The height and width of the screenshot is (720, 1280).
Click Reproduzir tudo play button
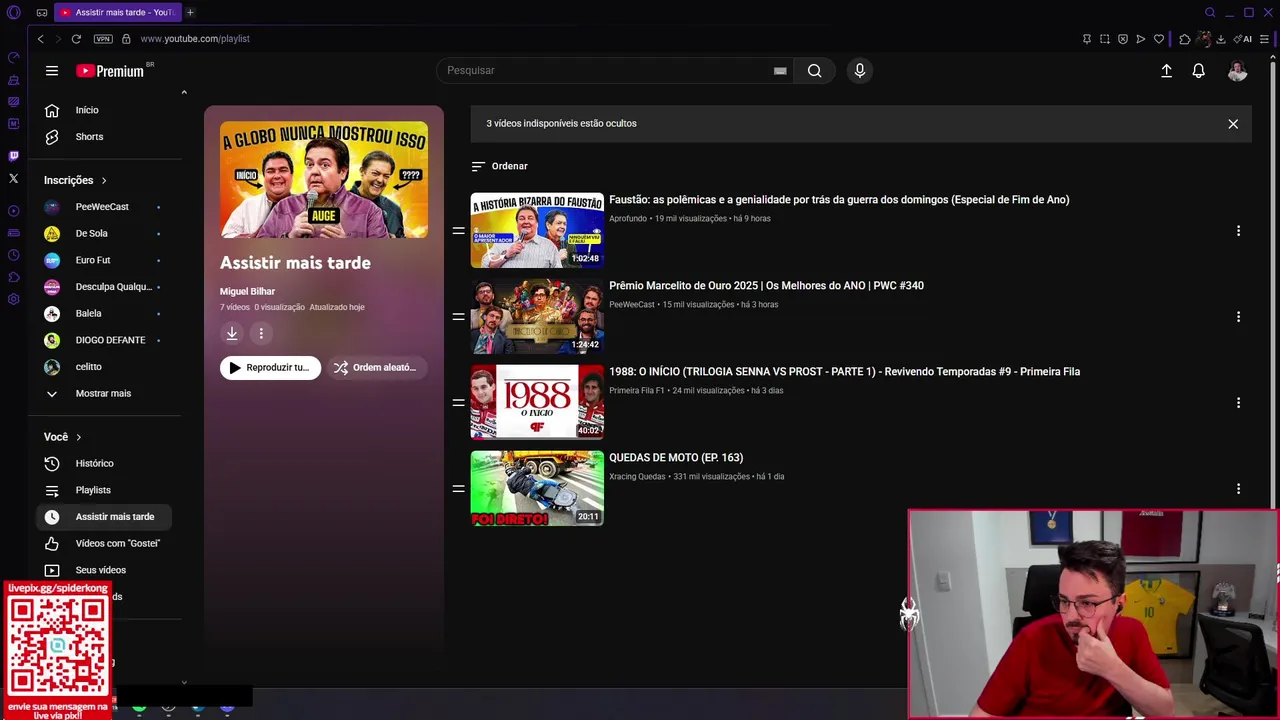(270, 368)
